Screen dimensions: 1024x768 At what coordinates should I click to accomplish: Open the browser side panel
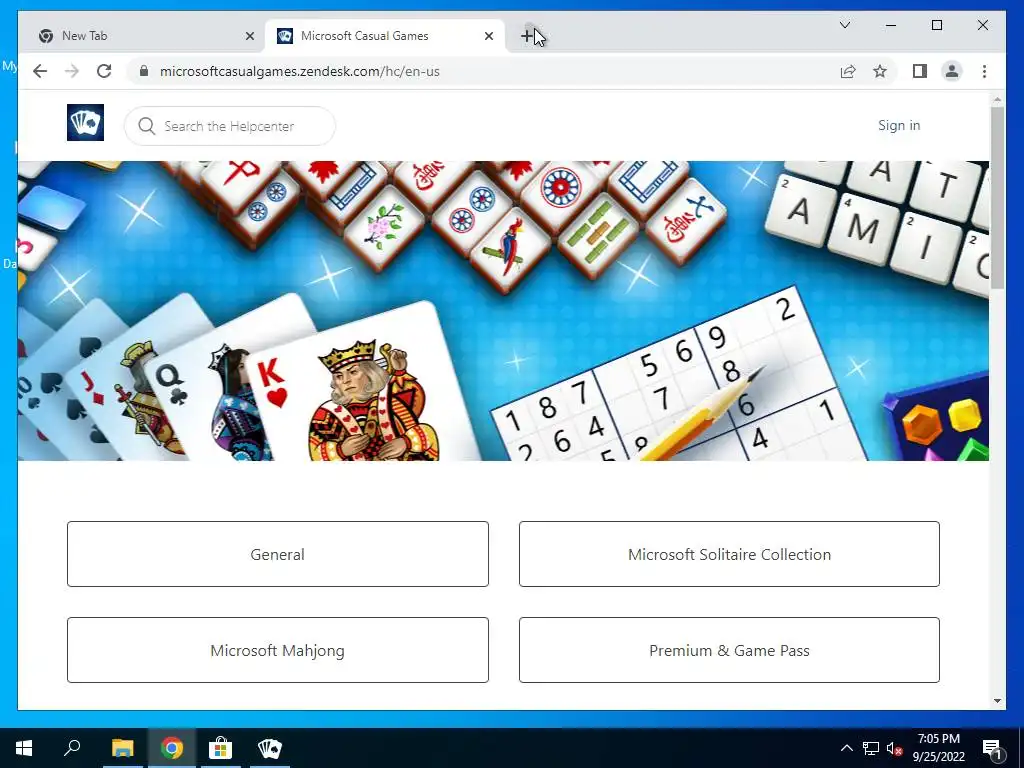pos(920,71)
